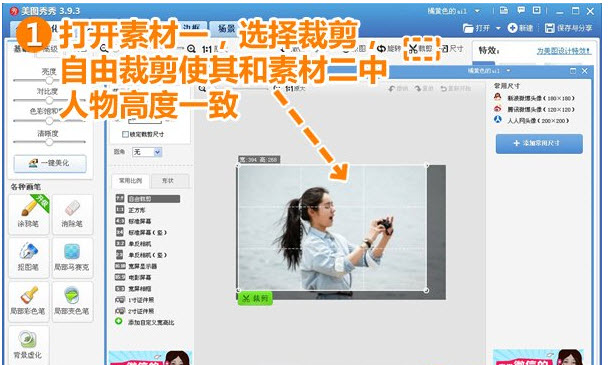612x365 pixels.
Task: Open the main window user account dropdown
Action: point(477,11)
